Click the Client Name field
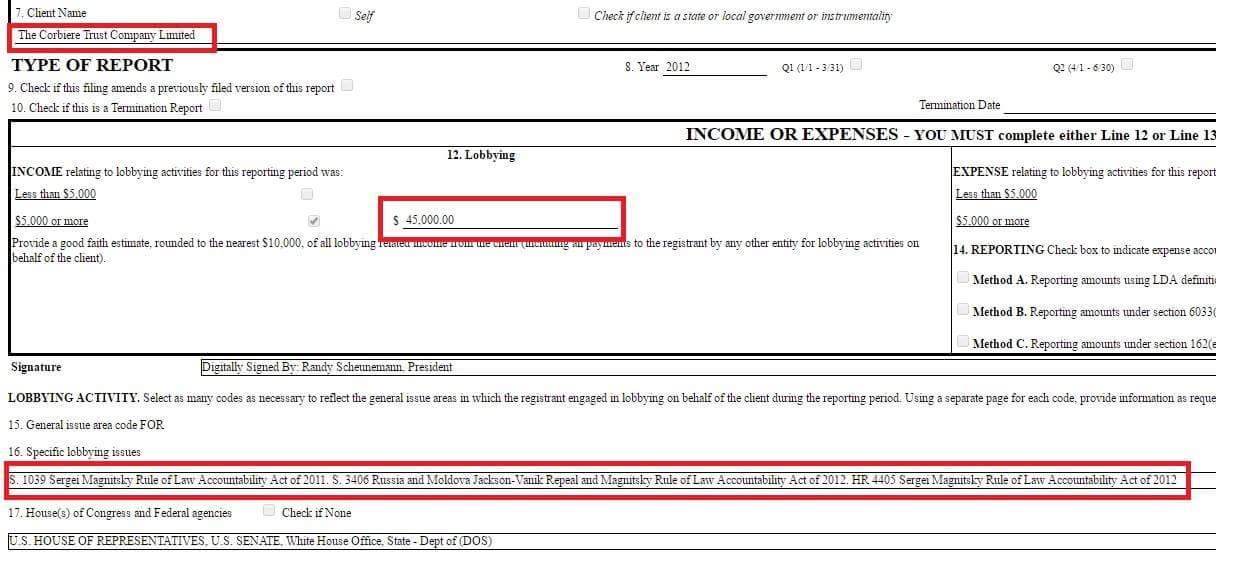This screenshot has height=581, width=1239. pyautogui.click(x=614, y=35)
